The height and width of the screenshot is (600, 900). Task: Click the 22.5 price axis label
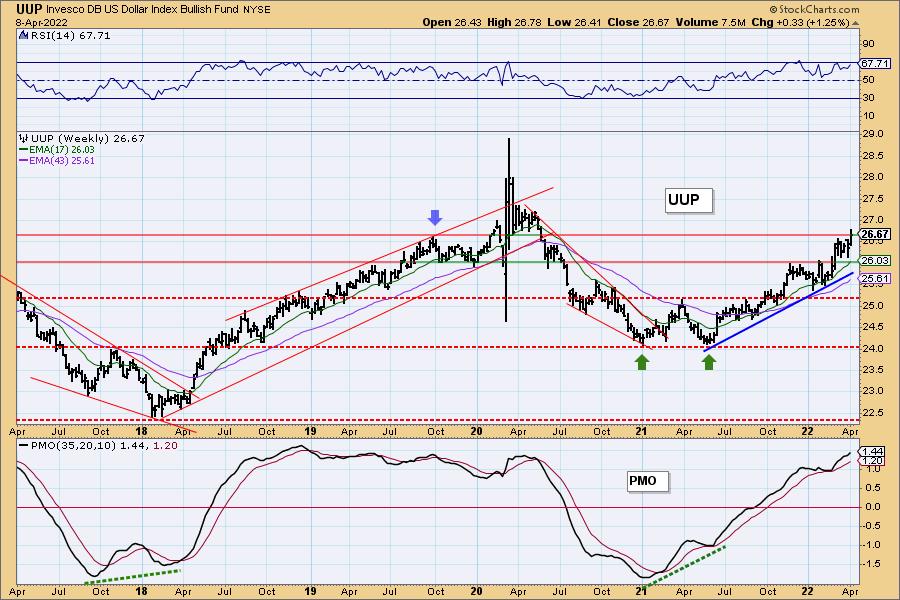(873, 412)
